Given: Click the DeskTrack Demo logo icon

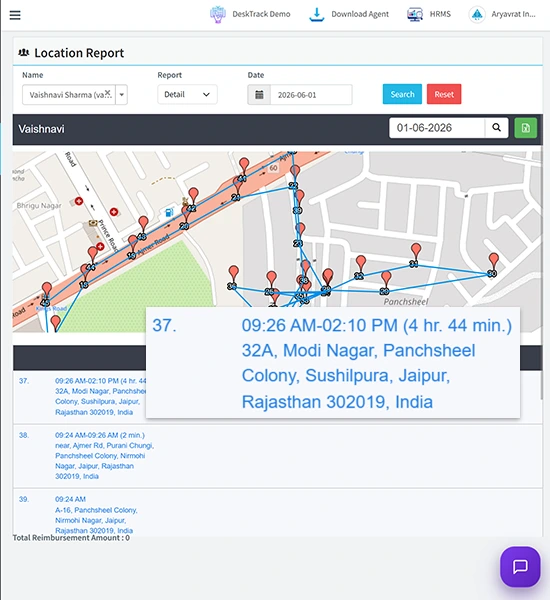Looking at the screenshot, I should 217,15.
